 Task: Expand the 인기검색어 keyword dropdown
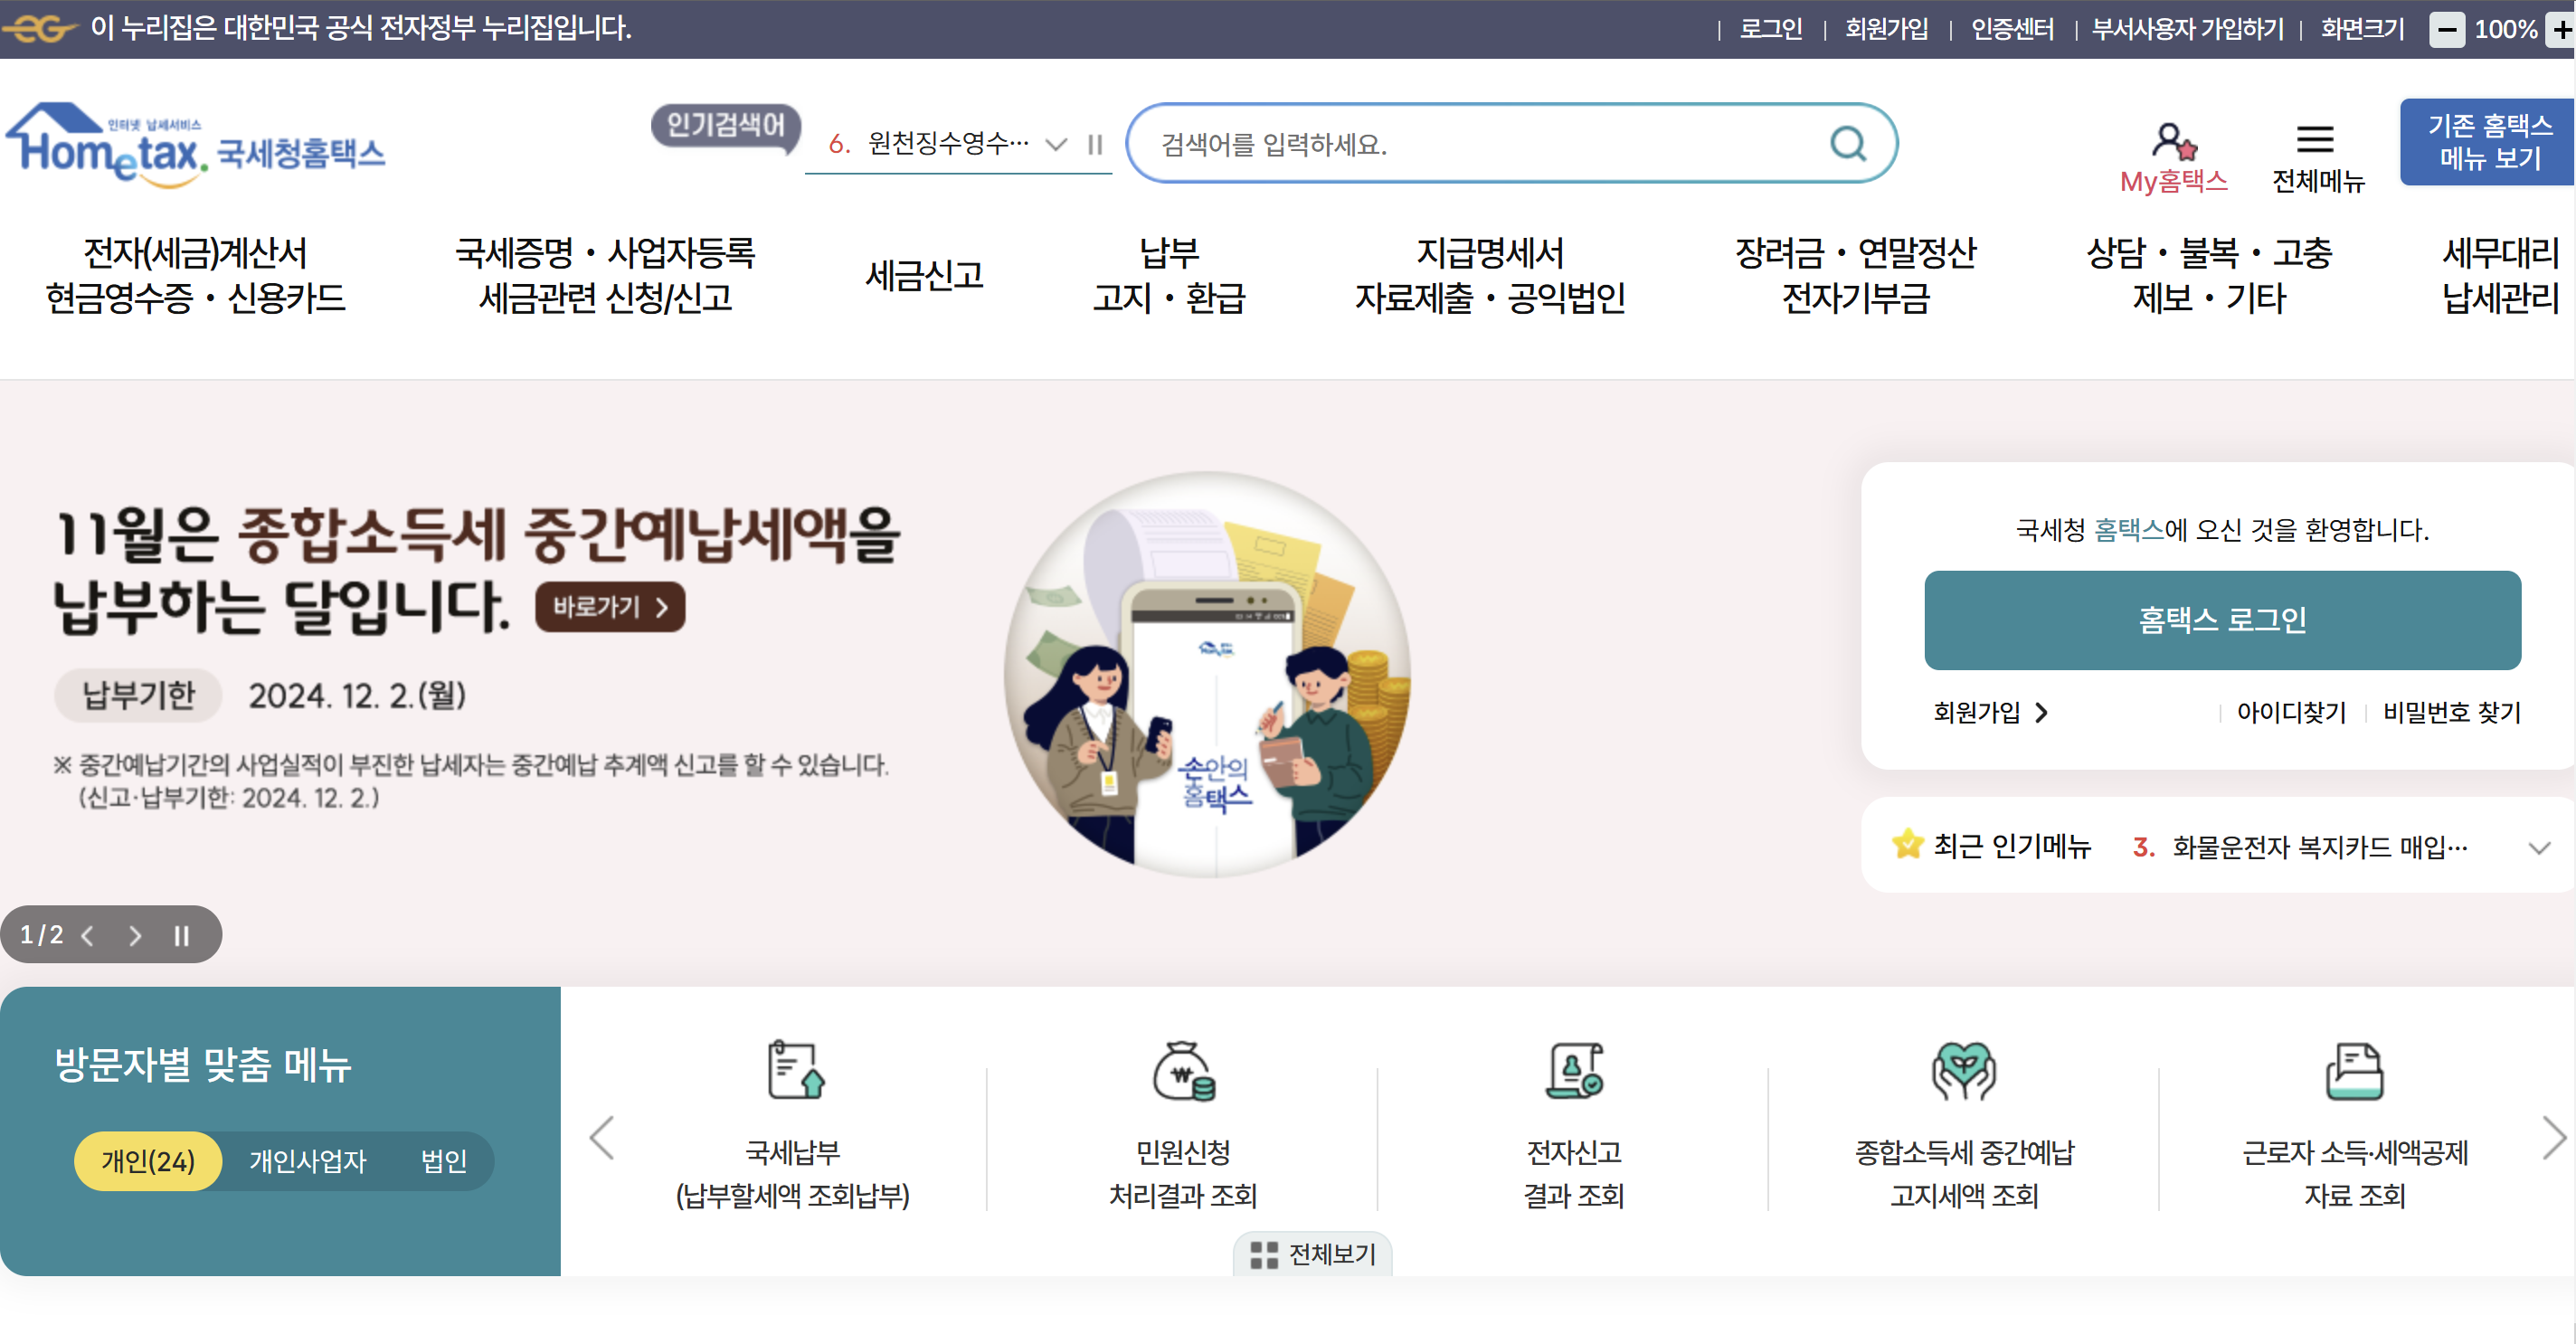(x=1055, y=145)
